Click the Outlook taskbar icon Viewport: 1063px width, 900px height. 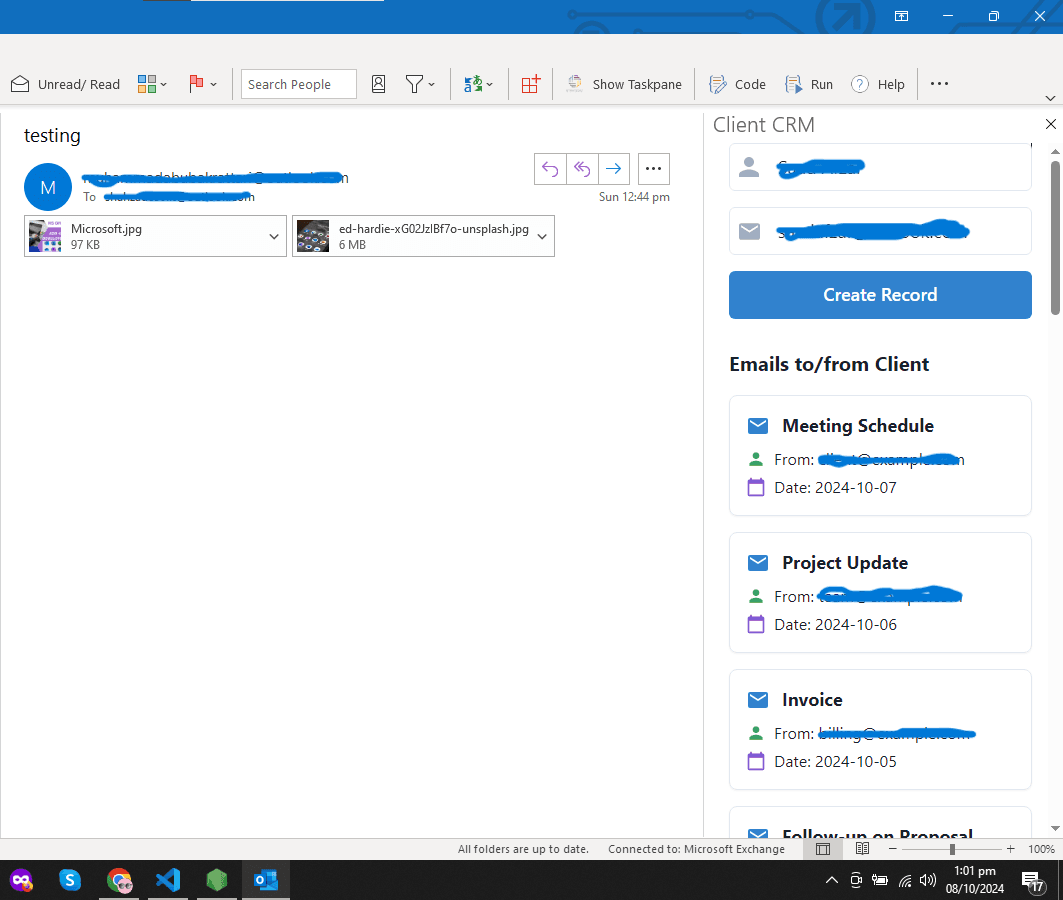(x=266, y=880)
